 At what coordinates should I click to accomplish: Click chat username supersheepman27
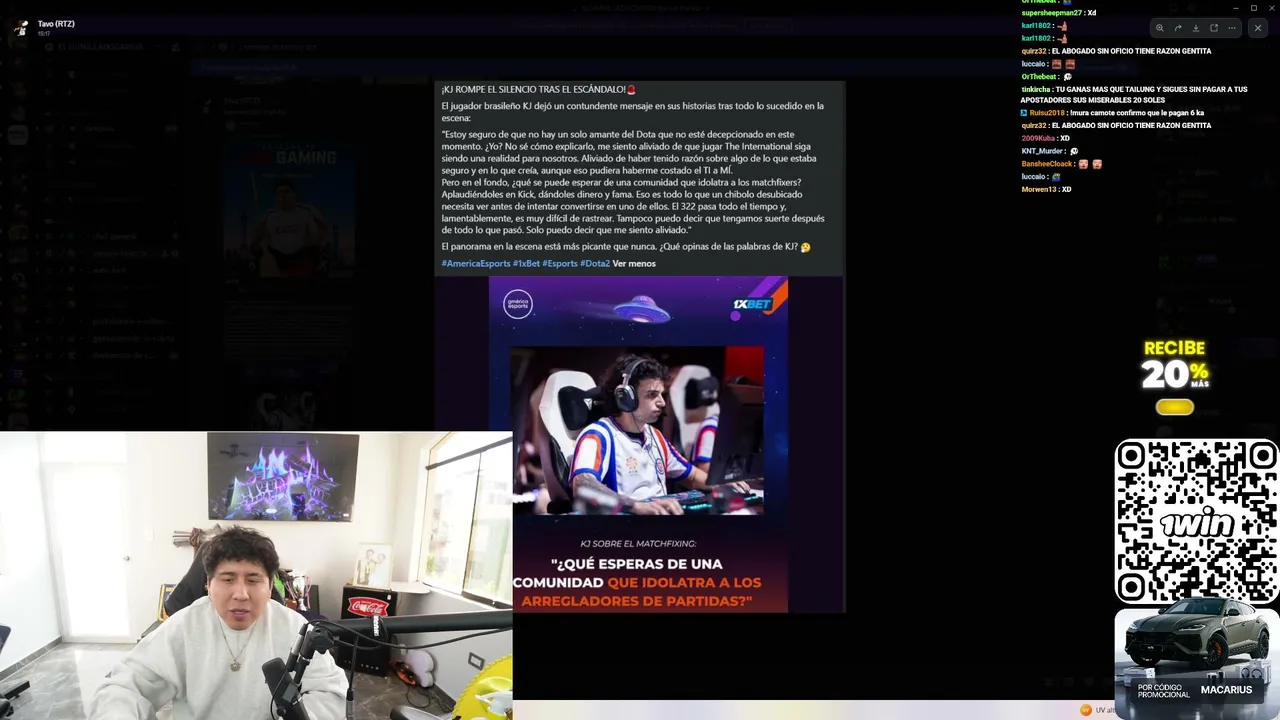1052,13
